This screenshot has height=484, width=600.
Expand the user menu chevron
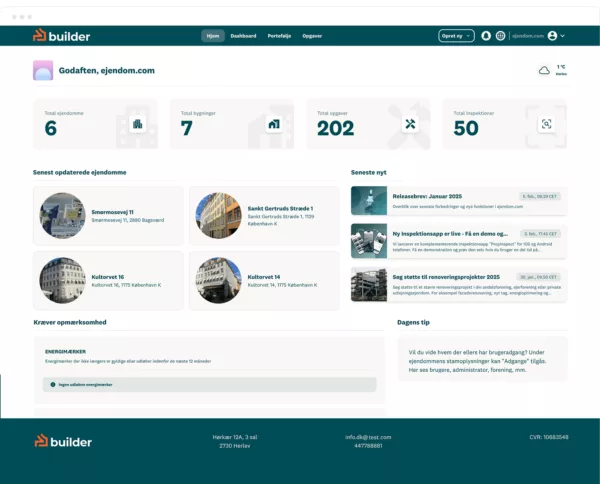(562, 36)
